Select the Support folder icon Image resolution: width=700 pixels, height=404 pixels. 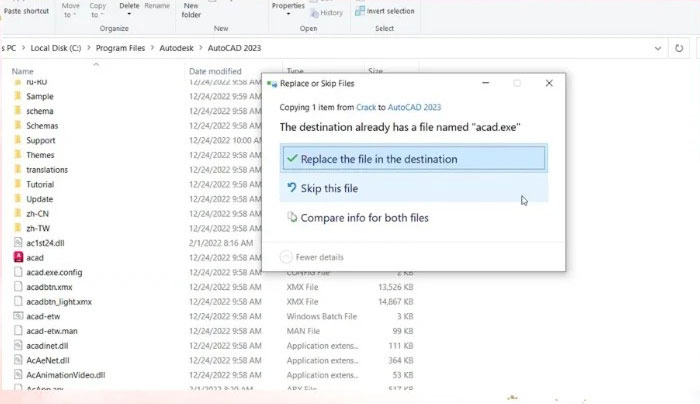[x=18, y=140]
